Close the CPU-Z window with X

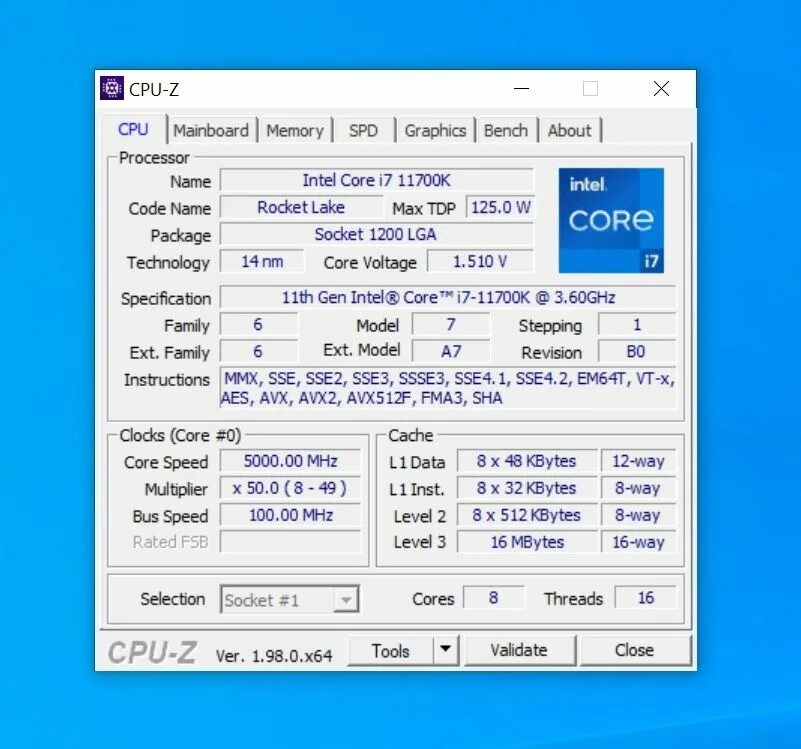(x=662, y=89)
